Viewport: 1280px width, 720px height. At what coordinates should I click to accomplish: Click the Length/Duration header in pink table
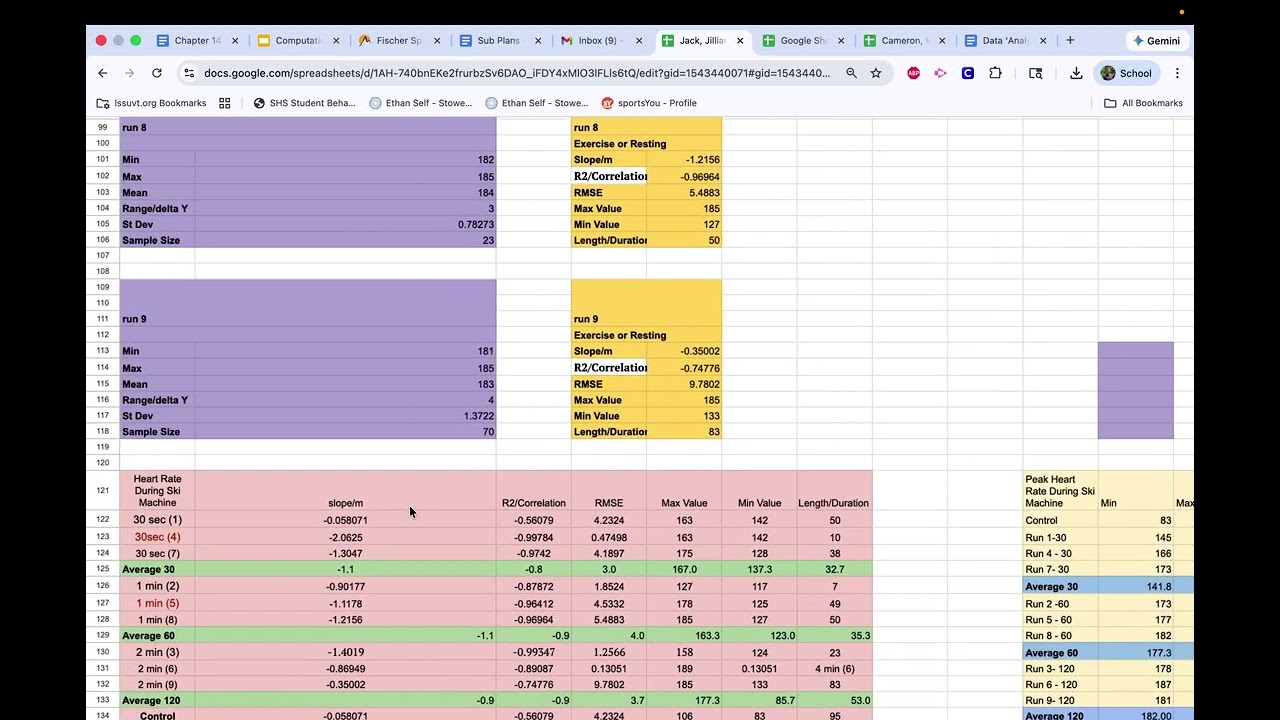click(x=834, y=491)
